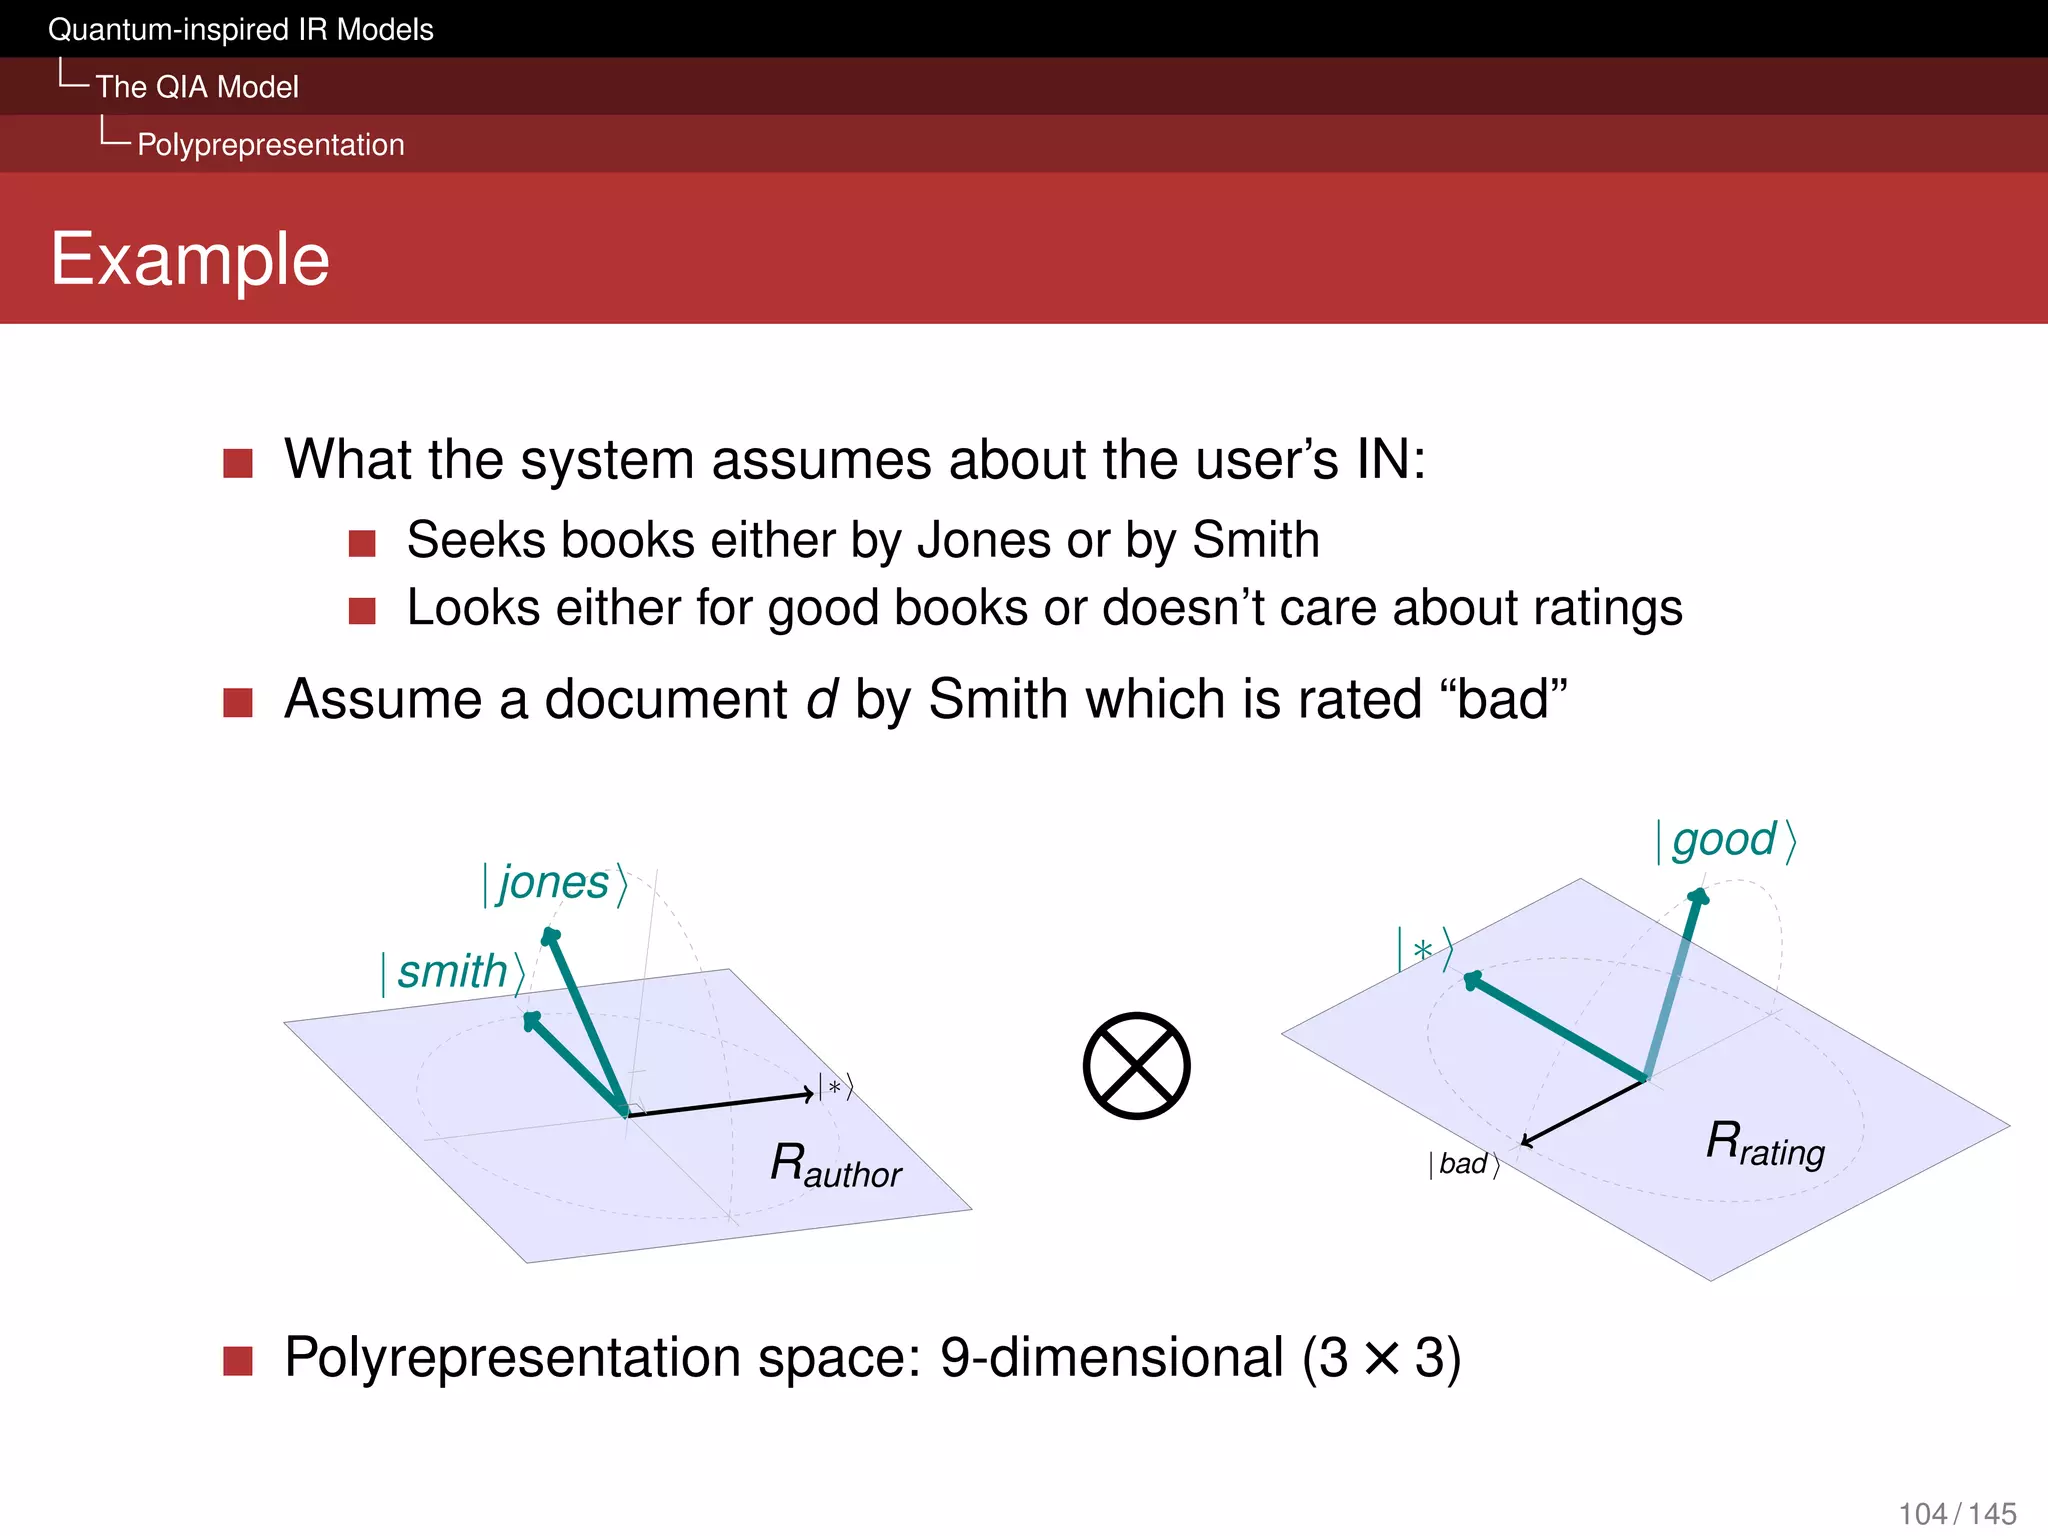Click the |smith⟩ vector label
Viewport: 2048px width, 1536px height.
point(453,972)
